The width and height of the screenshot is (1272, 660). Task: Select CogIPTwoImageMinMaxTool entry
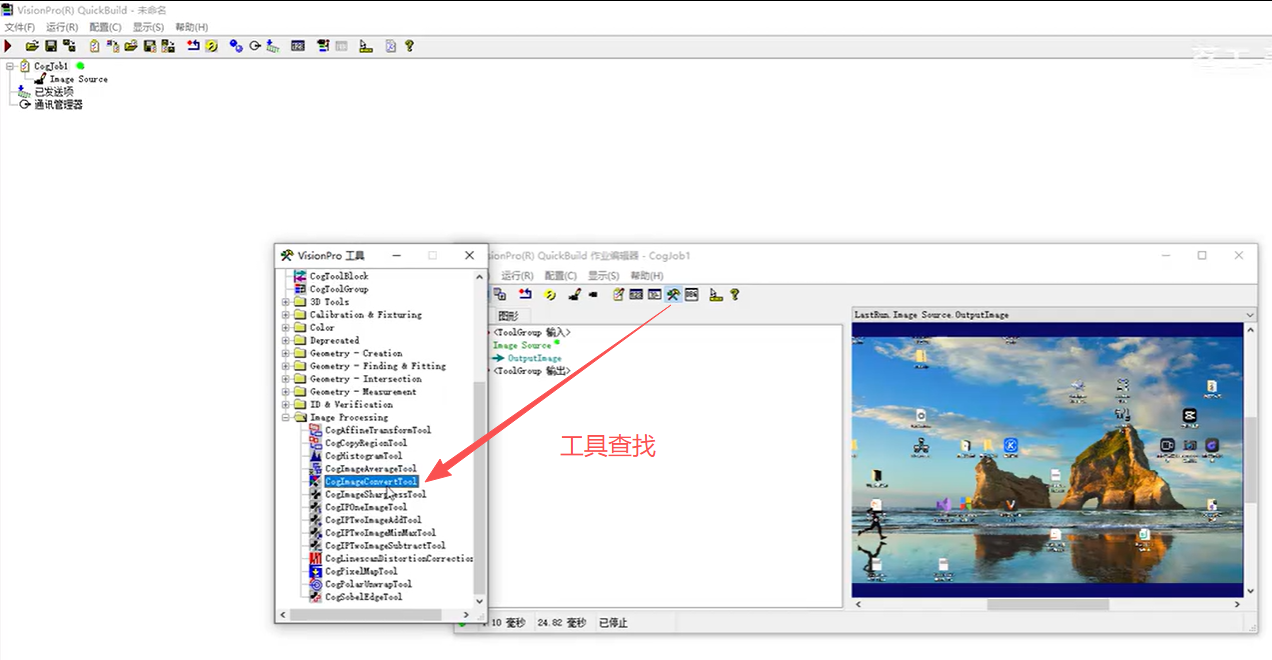pyautogui.click(x=380, y=533)
